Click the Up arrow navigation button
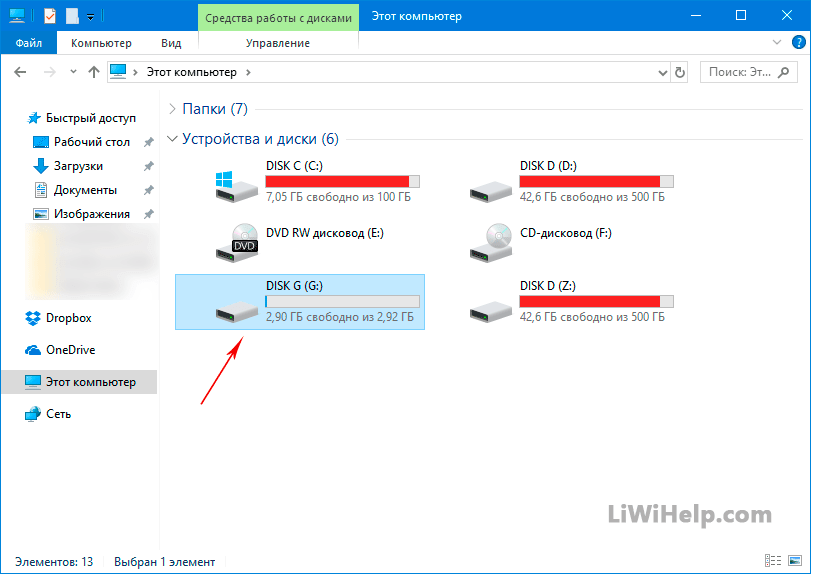Viewport: 819px width, 574px height. [94, 72]
